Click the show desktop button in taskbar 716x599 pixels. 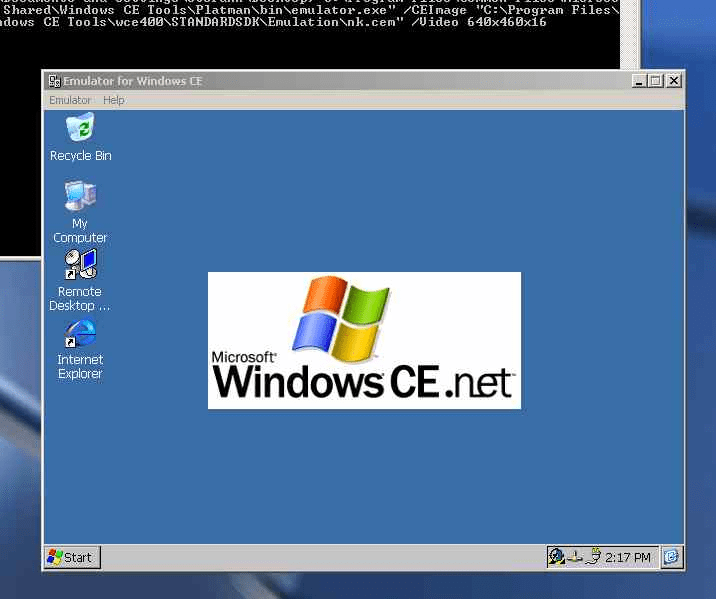click(x=671, y=557)
